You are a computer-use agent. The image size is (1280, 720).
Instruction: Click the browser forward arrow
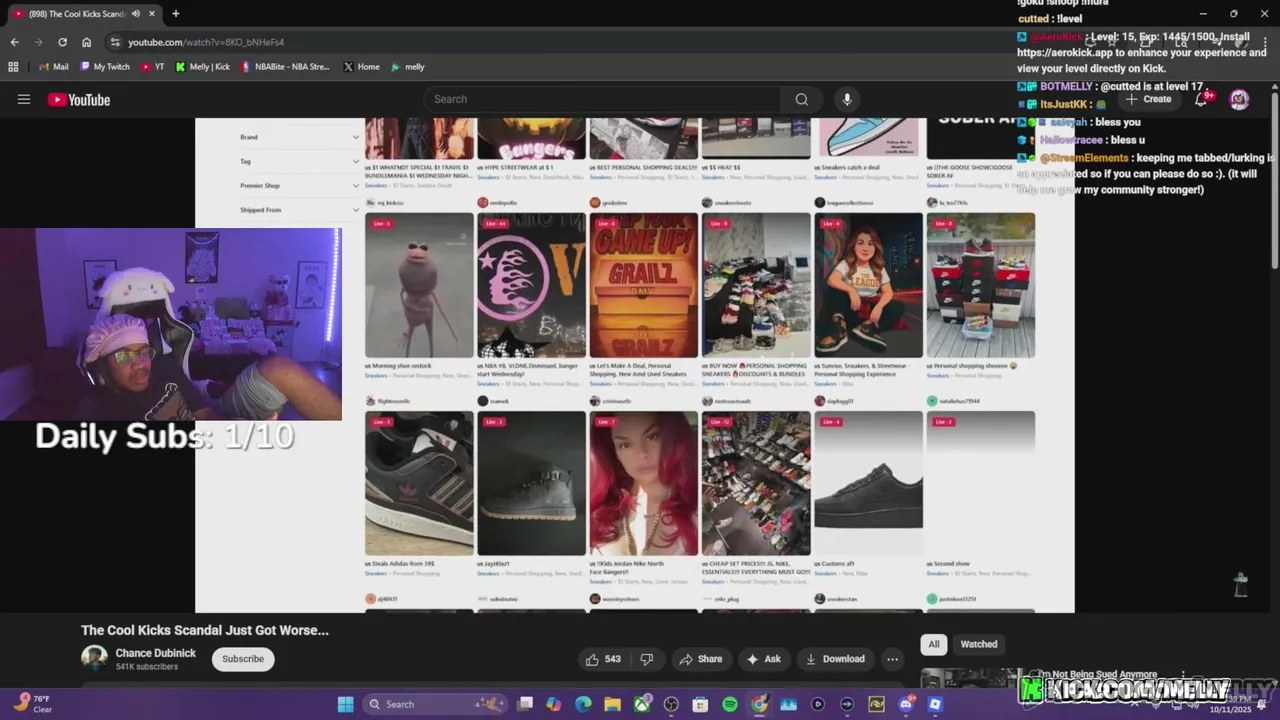pyautogui.click(x=38, y=42)
